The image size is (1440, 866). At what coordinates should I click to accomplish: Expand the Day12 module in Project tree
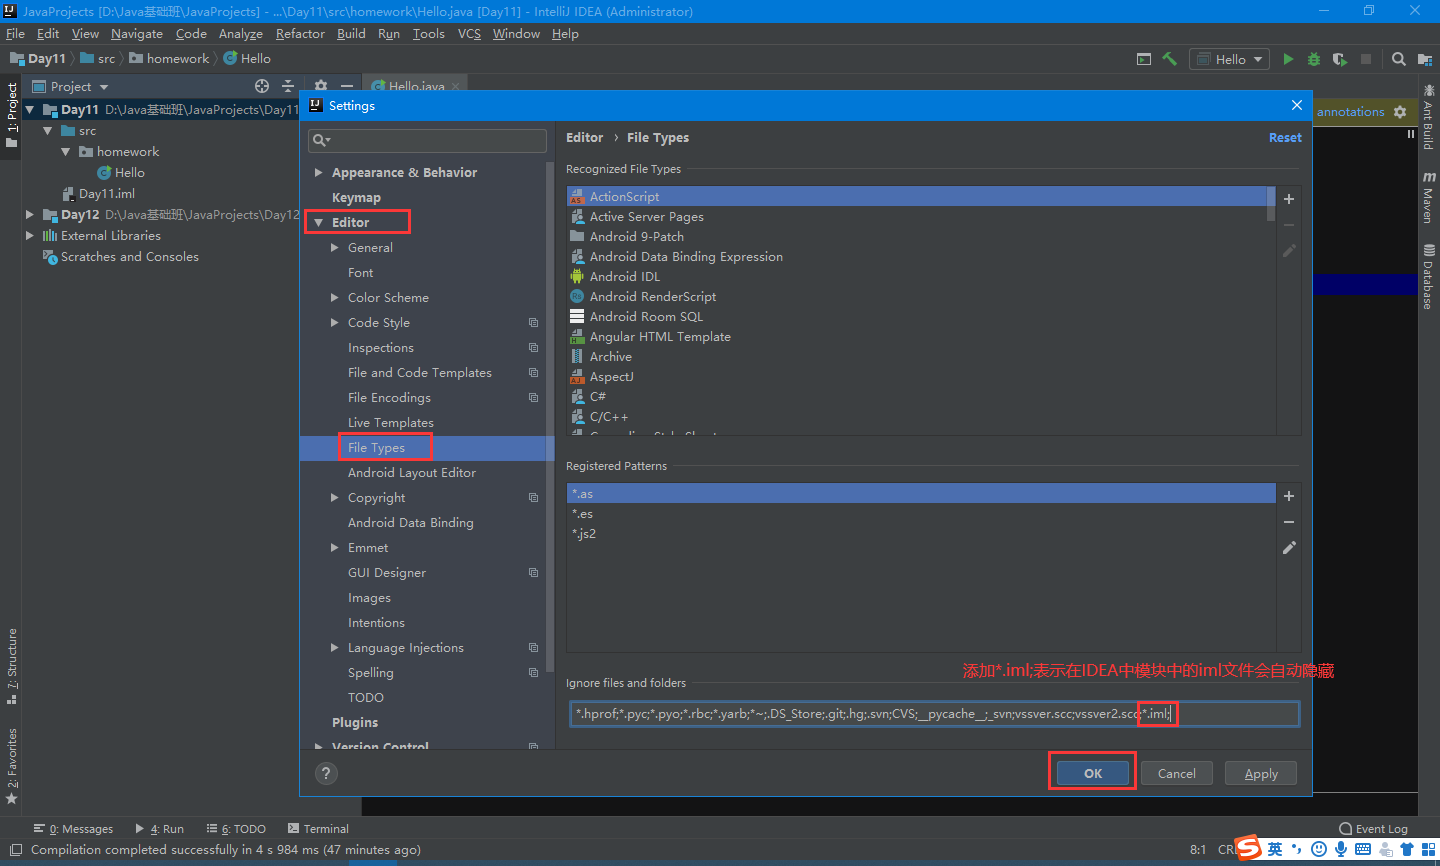(29, 215)
